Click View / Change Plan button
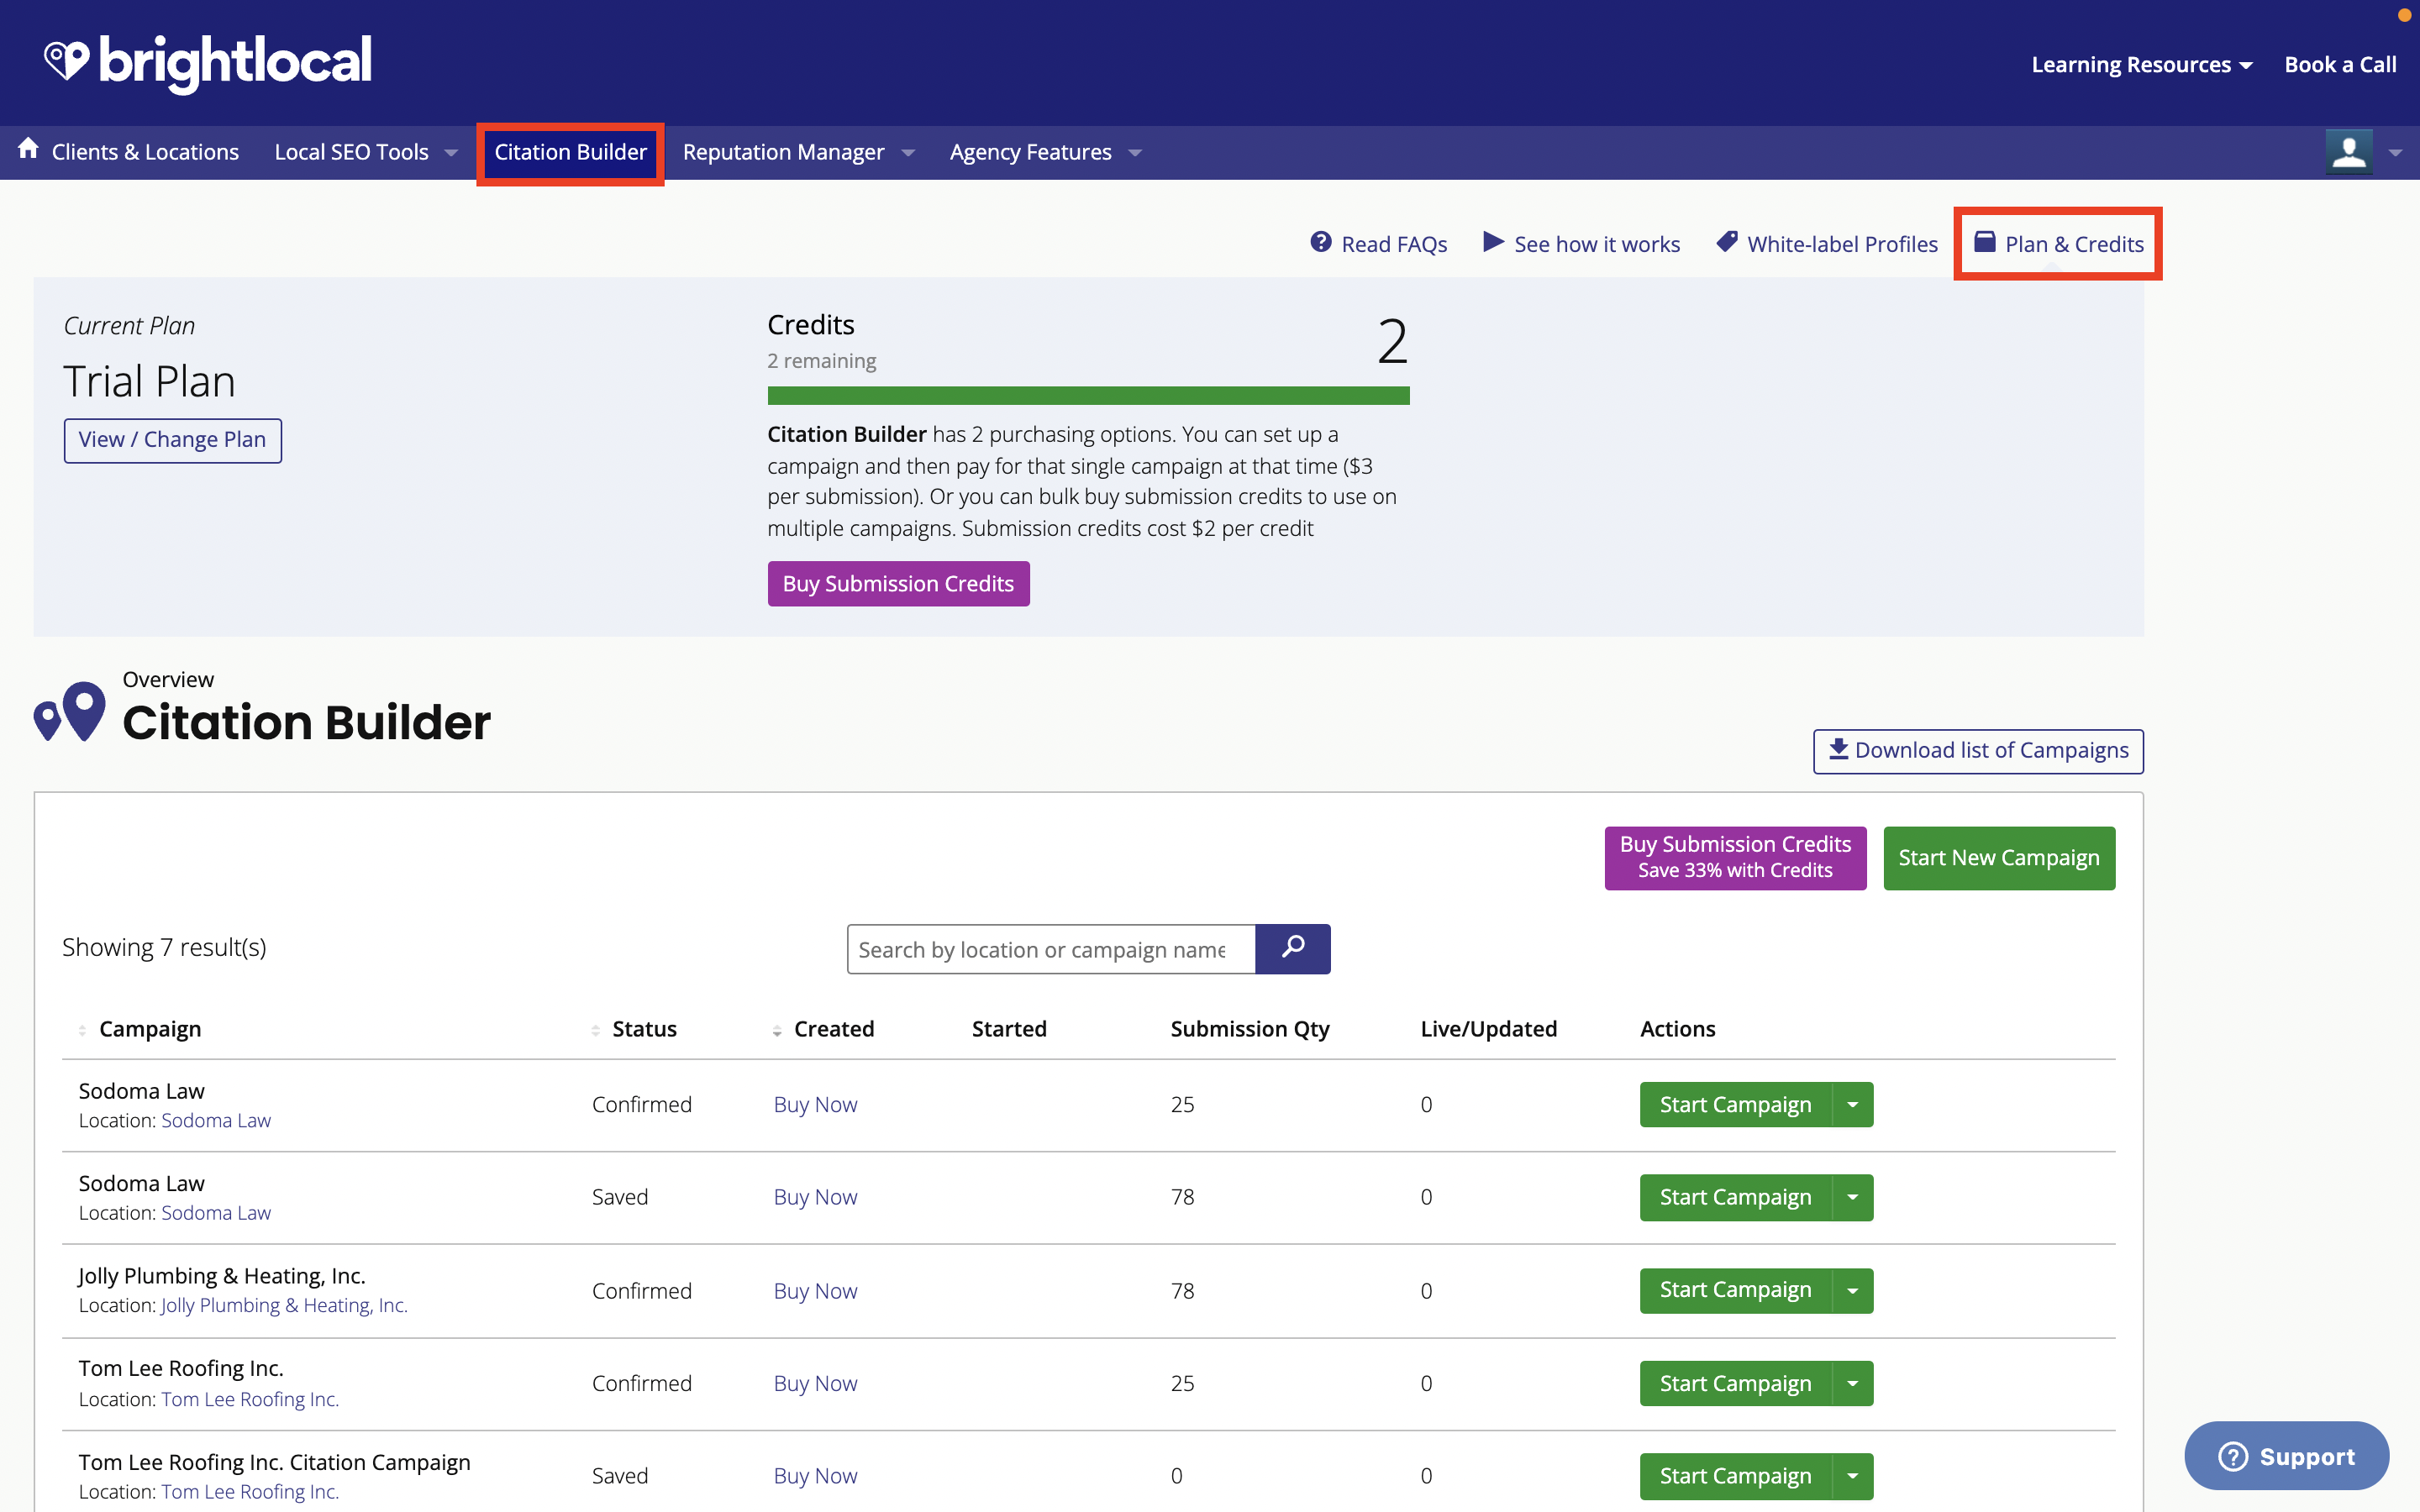This screenshot has height=1512, width=2420. tap(173, 440)
